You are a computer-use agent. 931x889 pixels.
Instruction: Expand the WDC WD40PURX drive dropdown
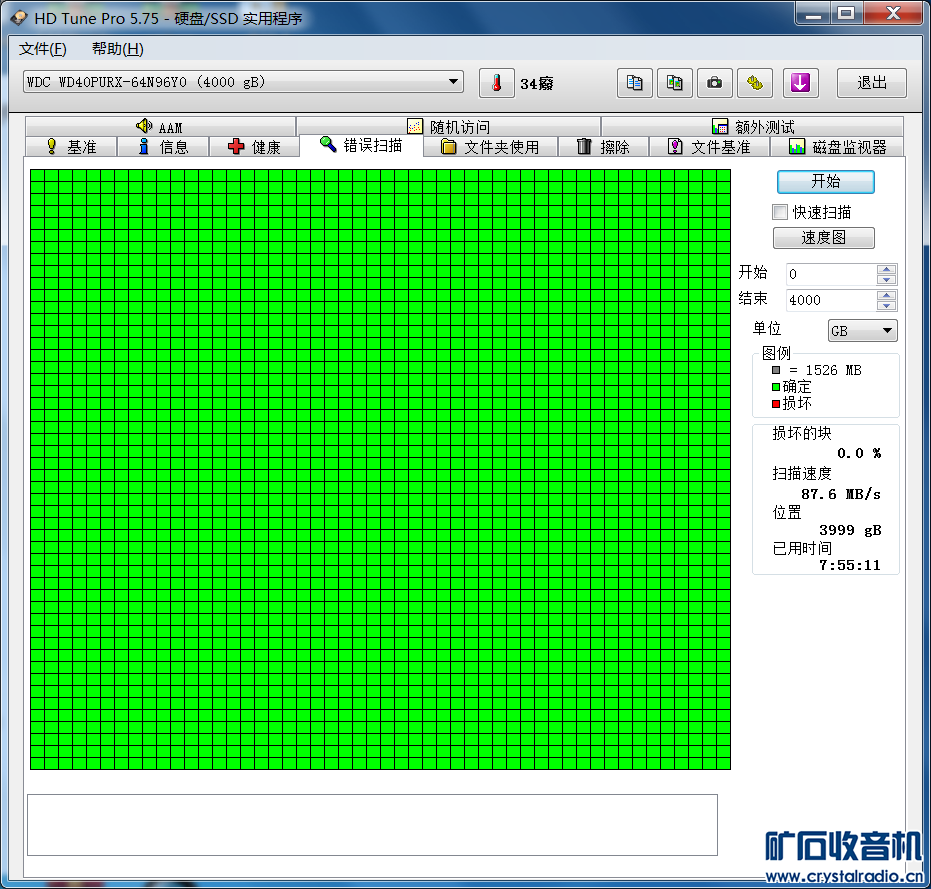pos(454,81)
